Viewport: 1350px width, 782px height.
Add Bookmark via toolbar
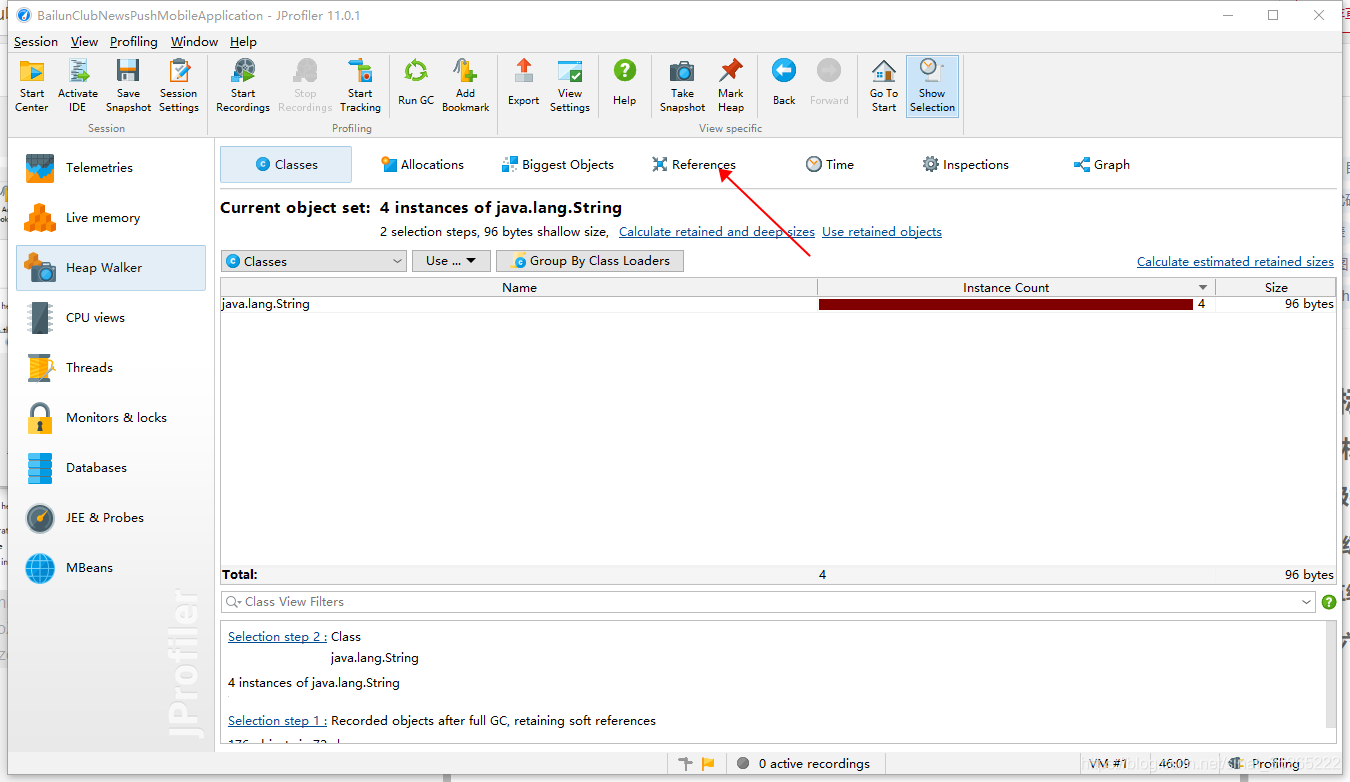pos(466,85)
